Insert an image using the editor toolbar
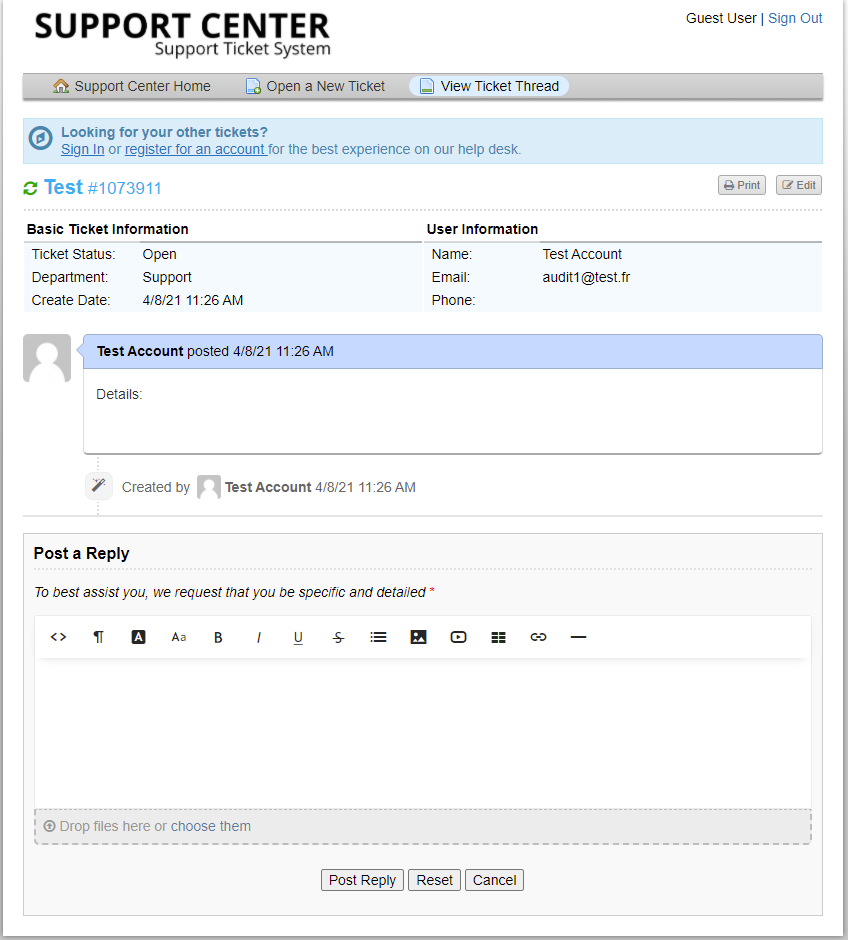The height and width of the screenshot is (940, 848). coord(419,637)
